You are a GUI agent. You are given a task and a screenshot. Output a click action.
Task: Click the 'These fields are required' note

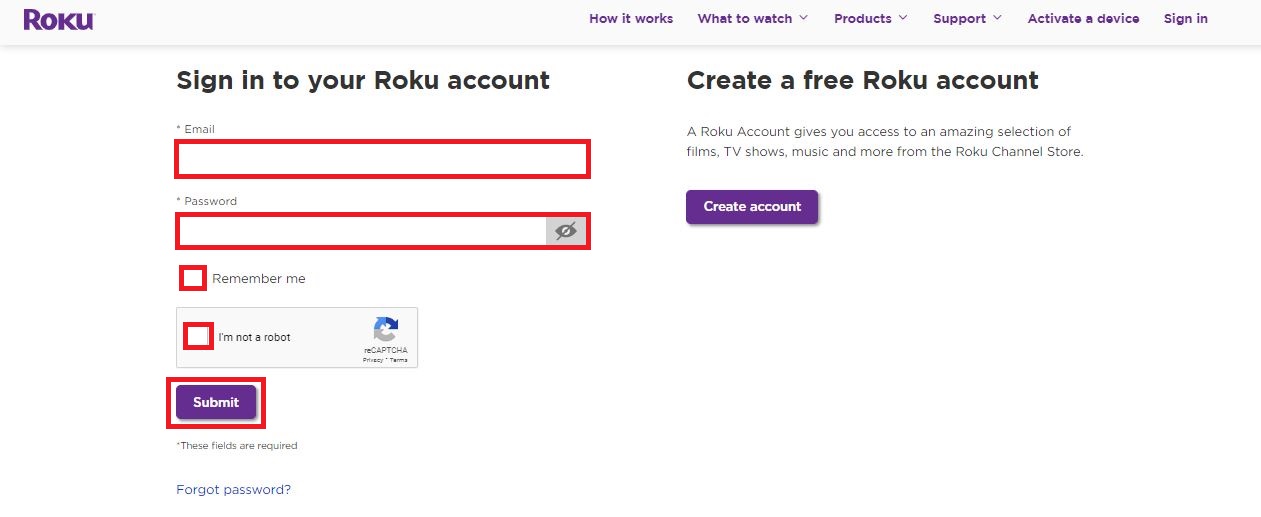point(237,445)
